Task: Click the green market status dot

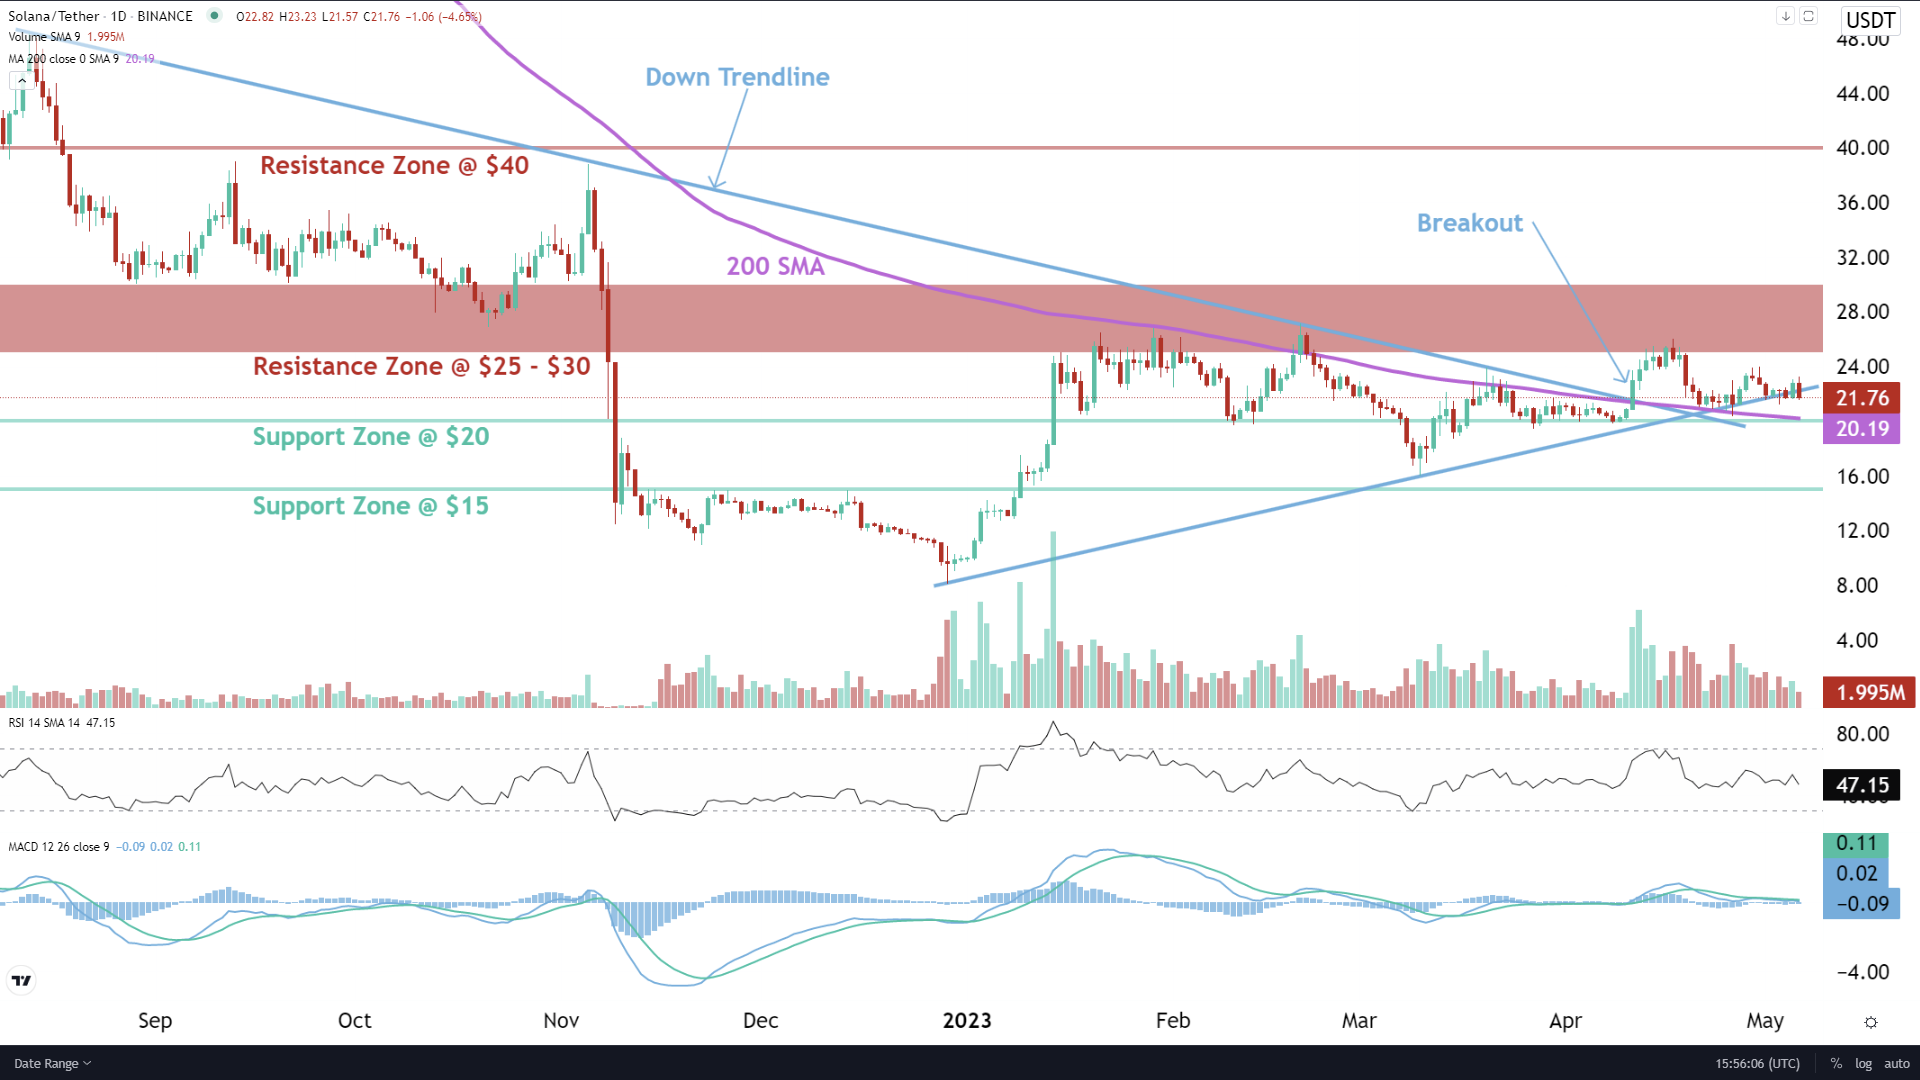Action: 214,16
